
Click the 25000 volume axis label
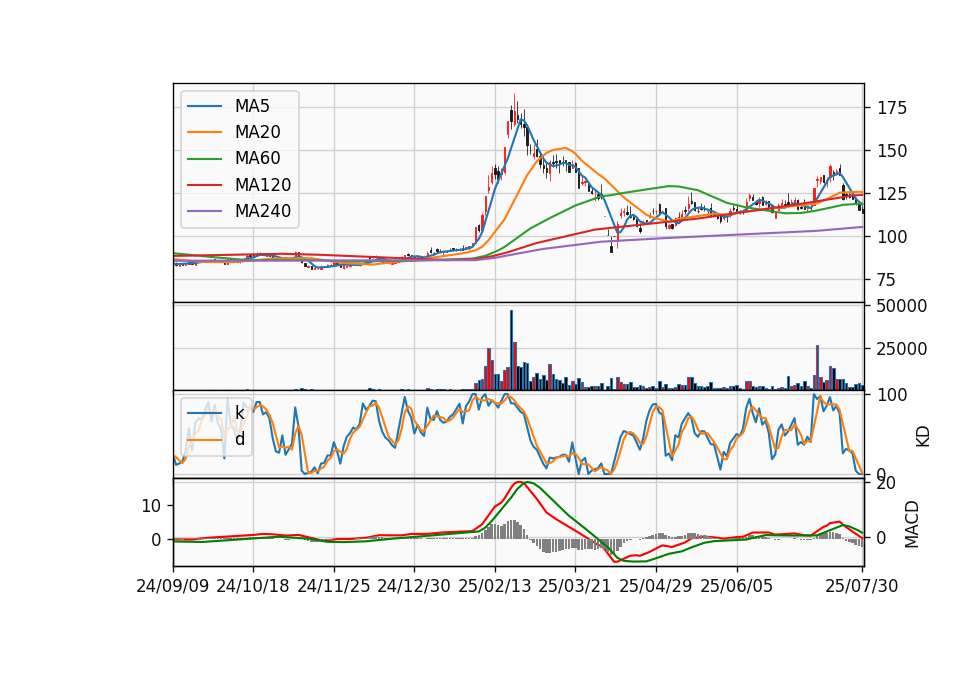901,349
